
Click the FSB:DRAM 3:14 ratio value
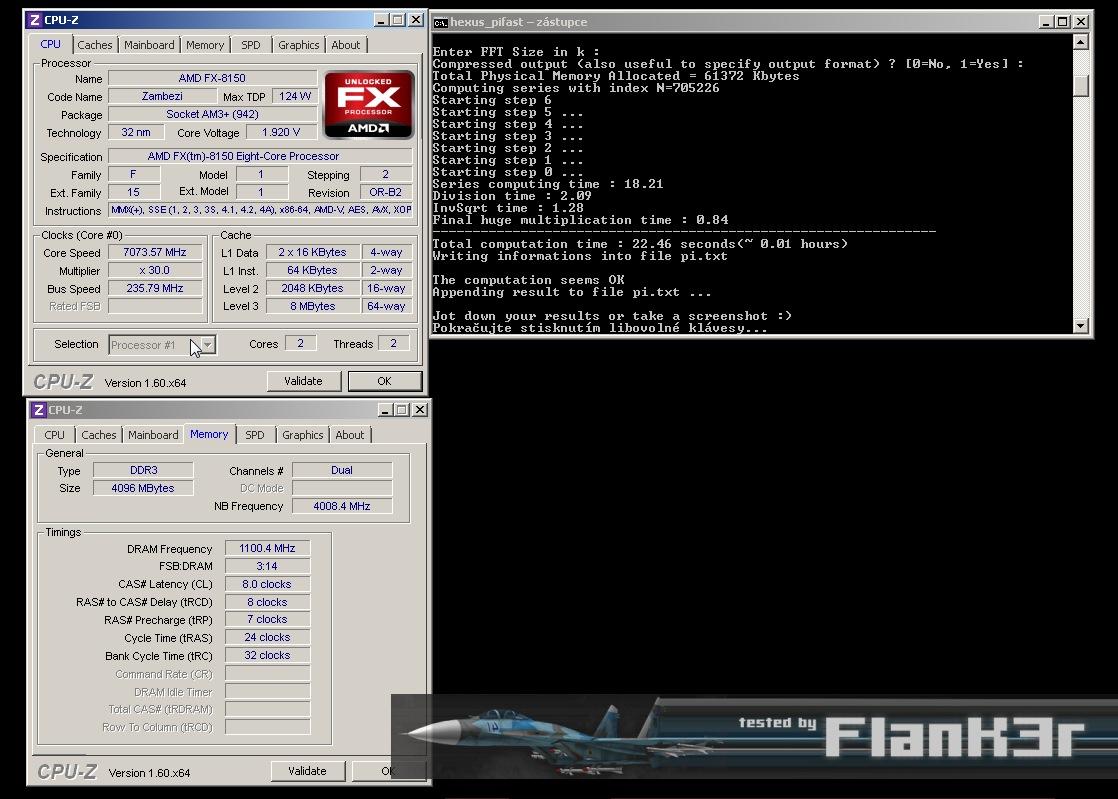click(267, 566)
